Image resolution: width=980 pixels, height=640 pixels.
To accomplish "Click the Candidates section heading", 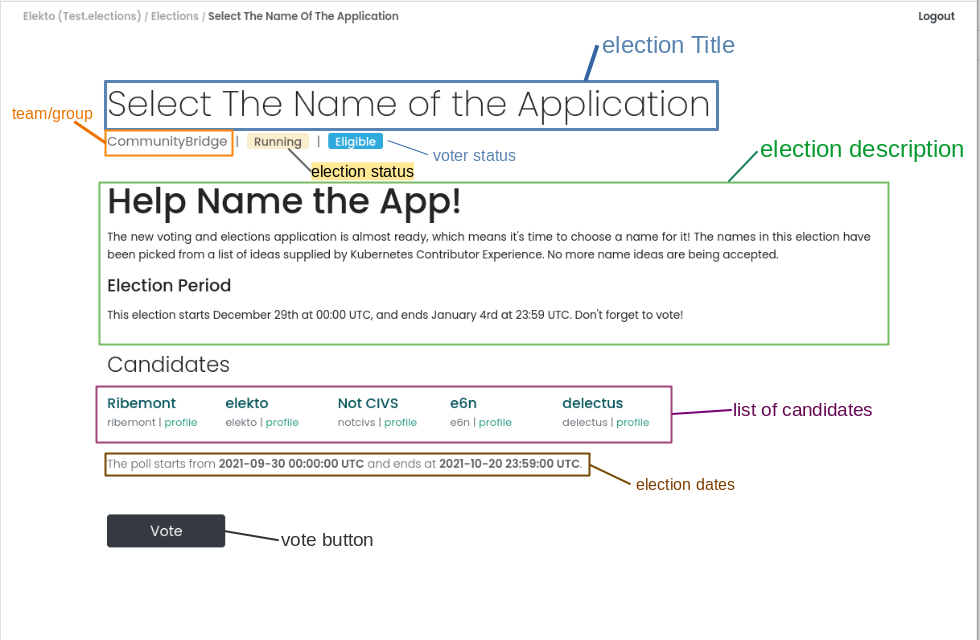I will (168, 364).
